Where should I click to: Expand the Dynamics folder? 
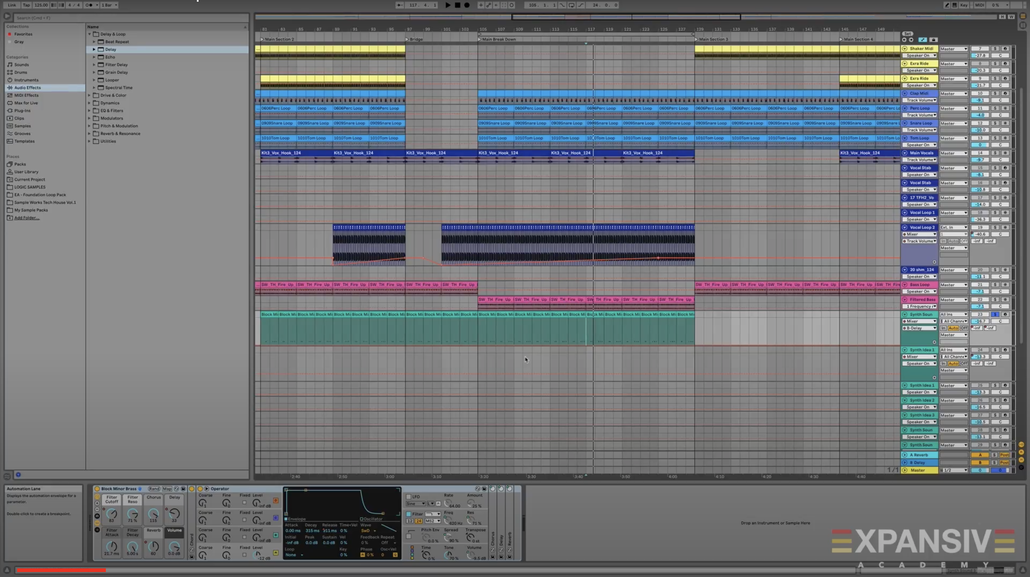coord(90,103)
